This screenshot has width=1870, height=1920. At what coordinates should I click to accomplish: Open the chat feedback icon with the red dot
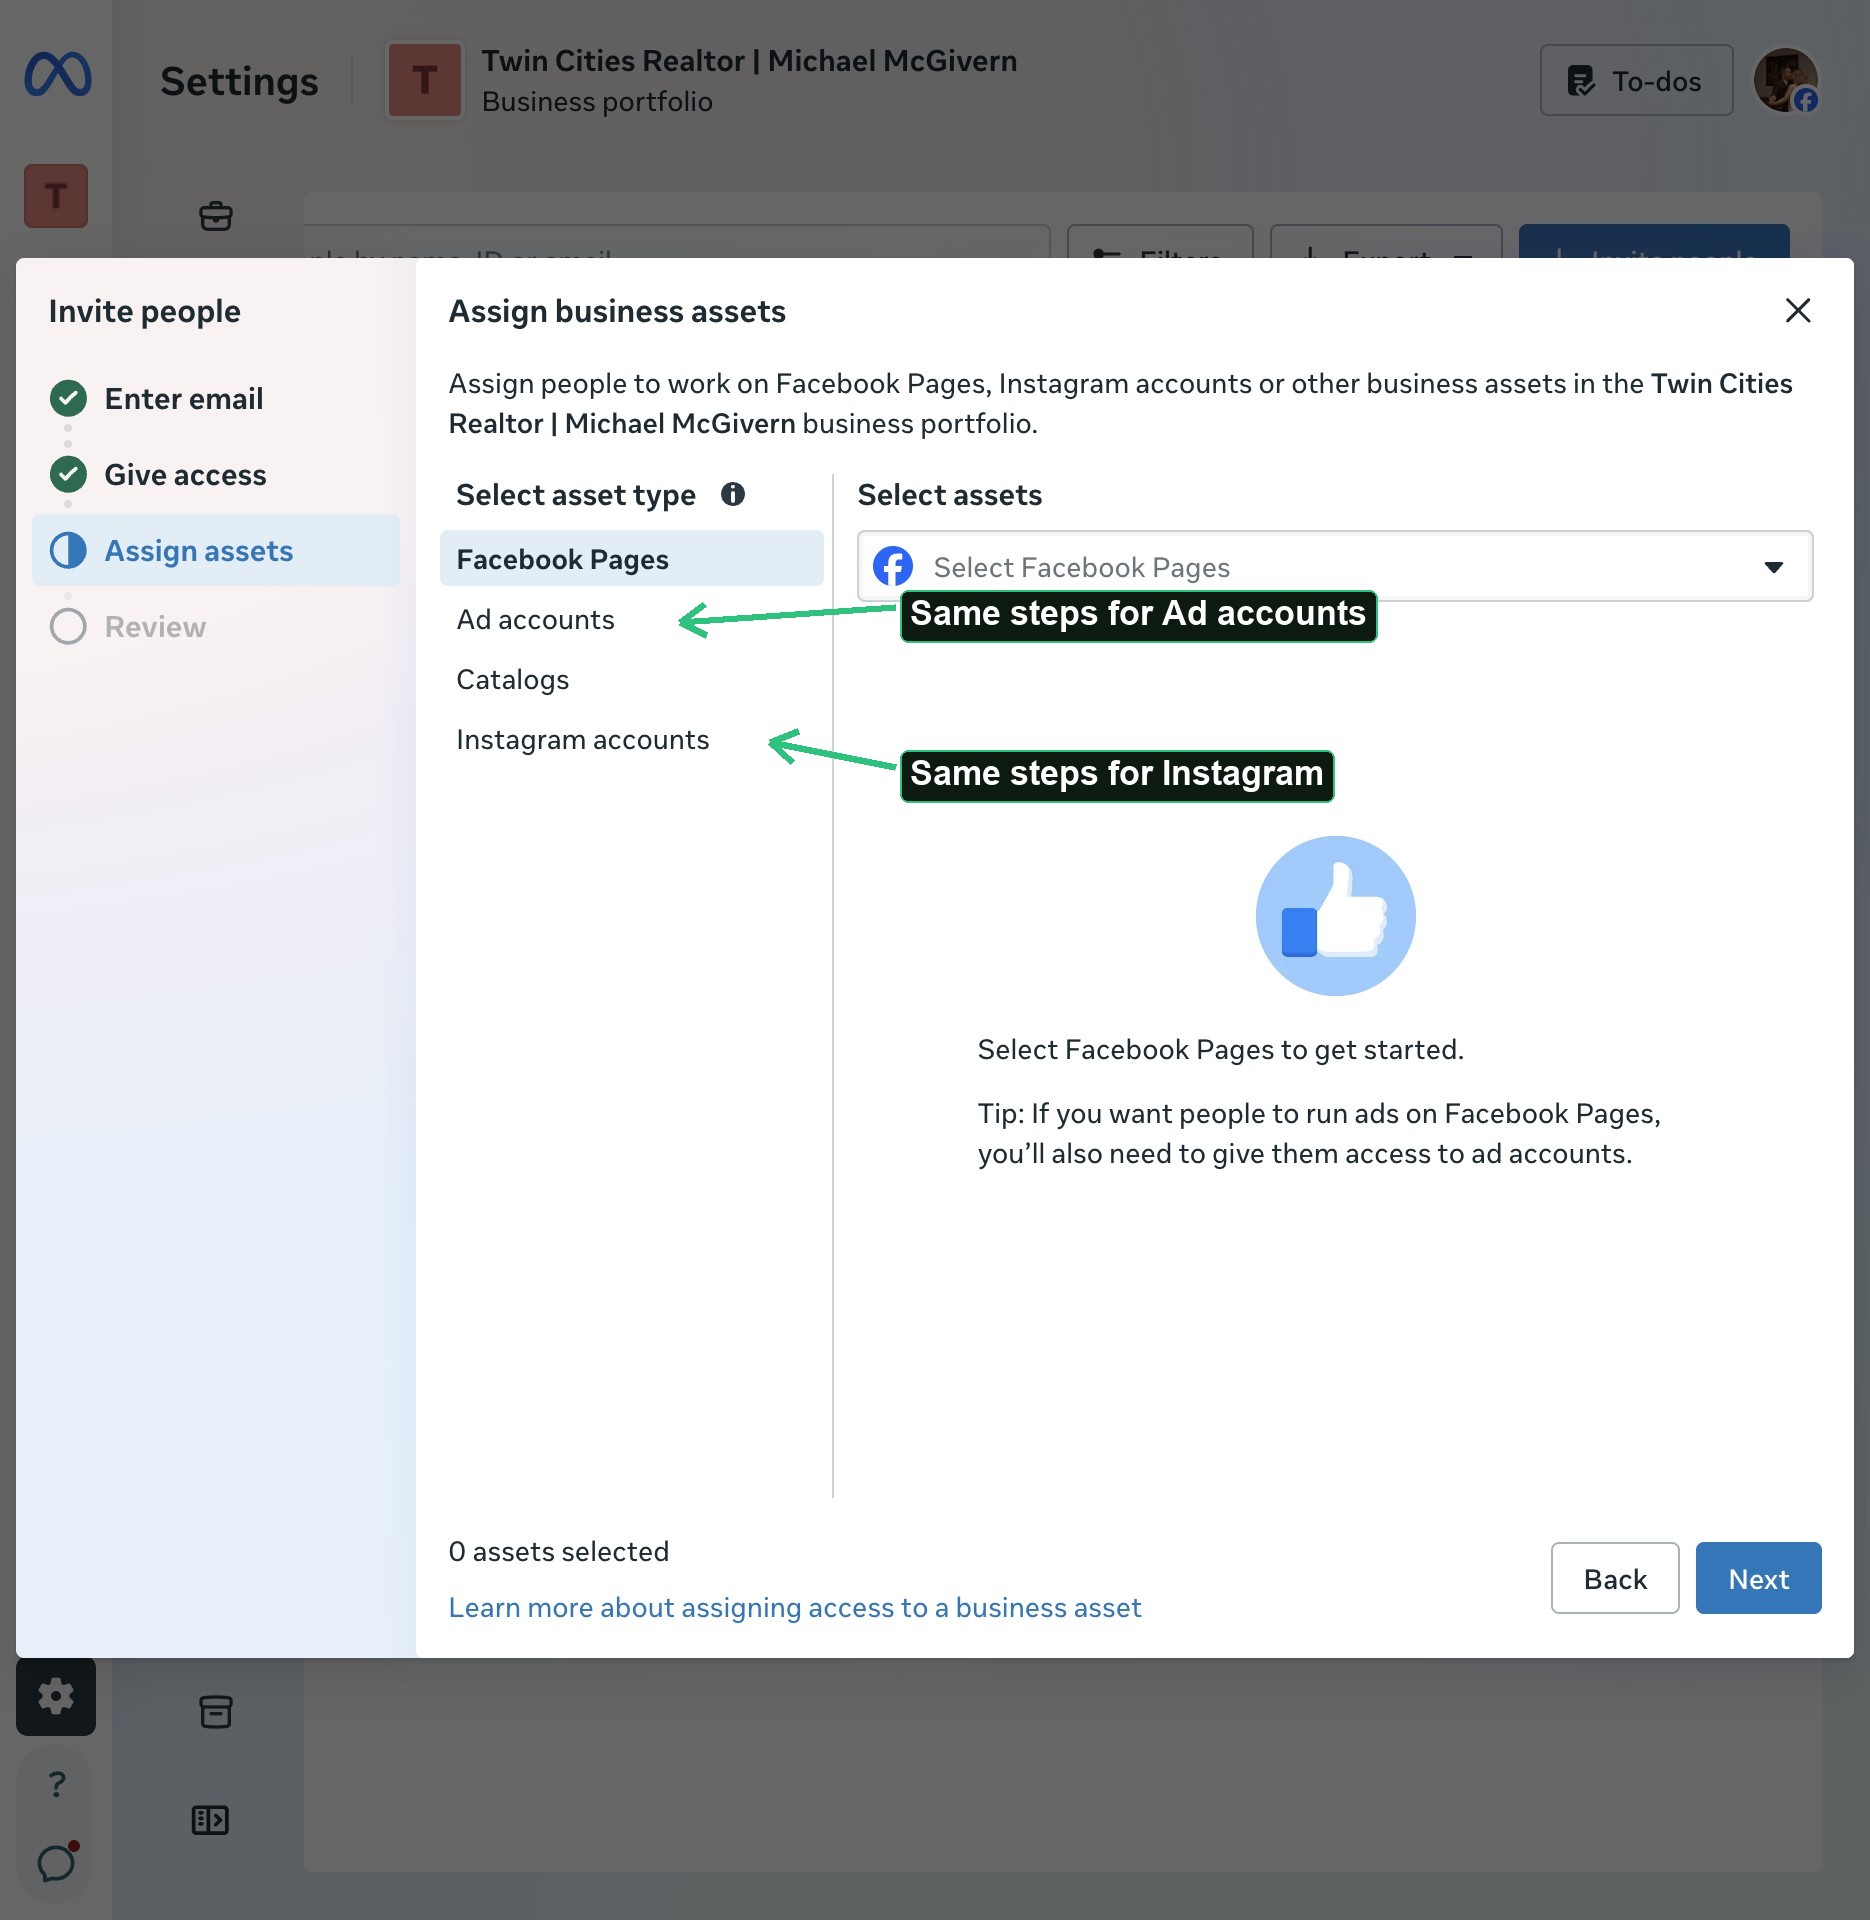pos(57,1862)
